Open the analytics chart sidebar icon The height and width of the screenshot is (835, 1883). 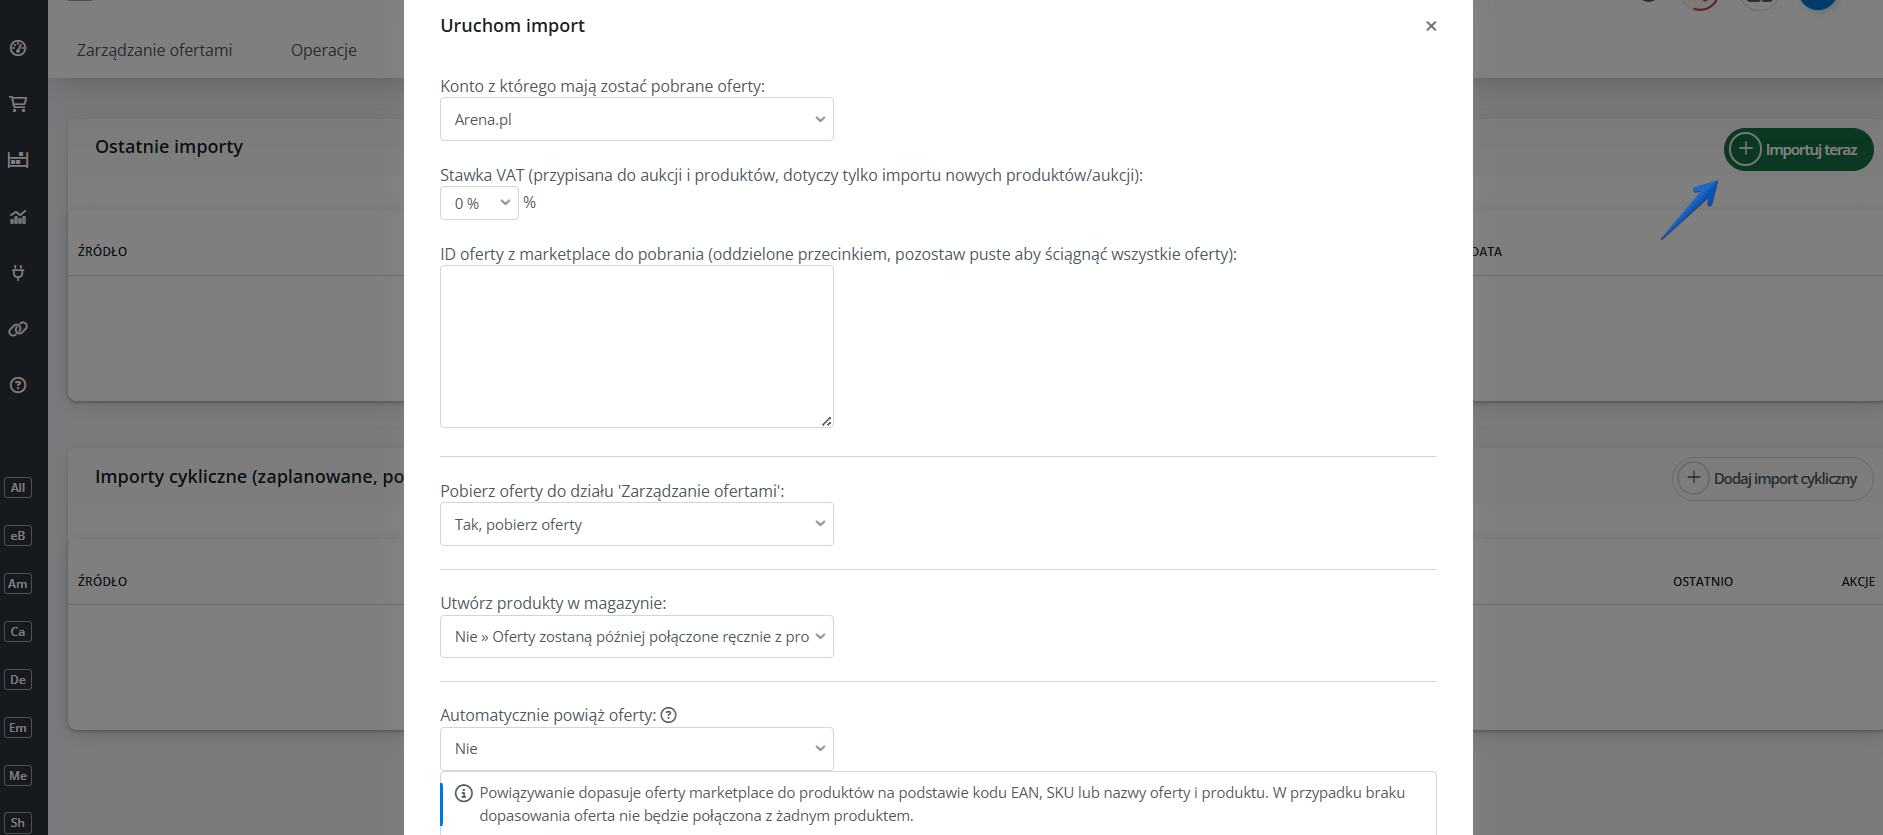pyautogui.click(x=18, y=217)
